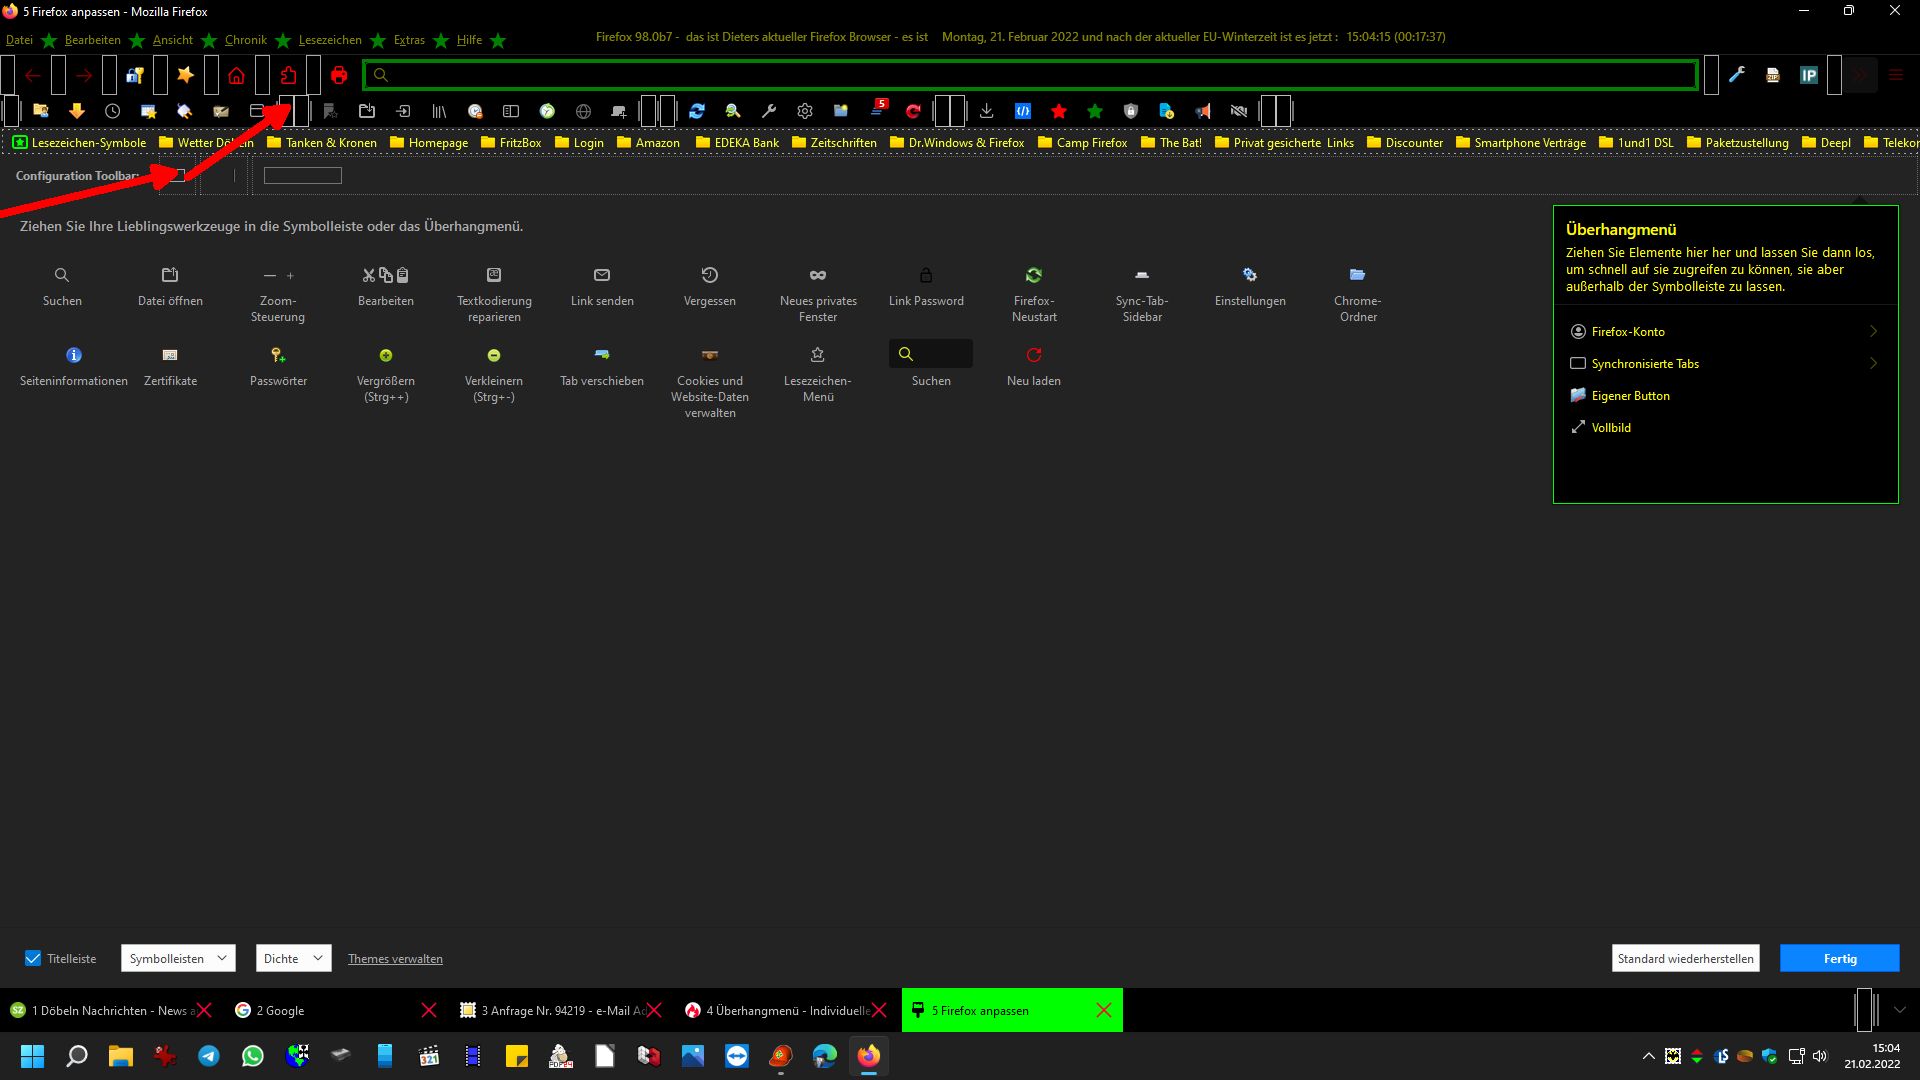Select the Neues privates Fenster icon

818,275
